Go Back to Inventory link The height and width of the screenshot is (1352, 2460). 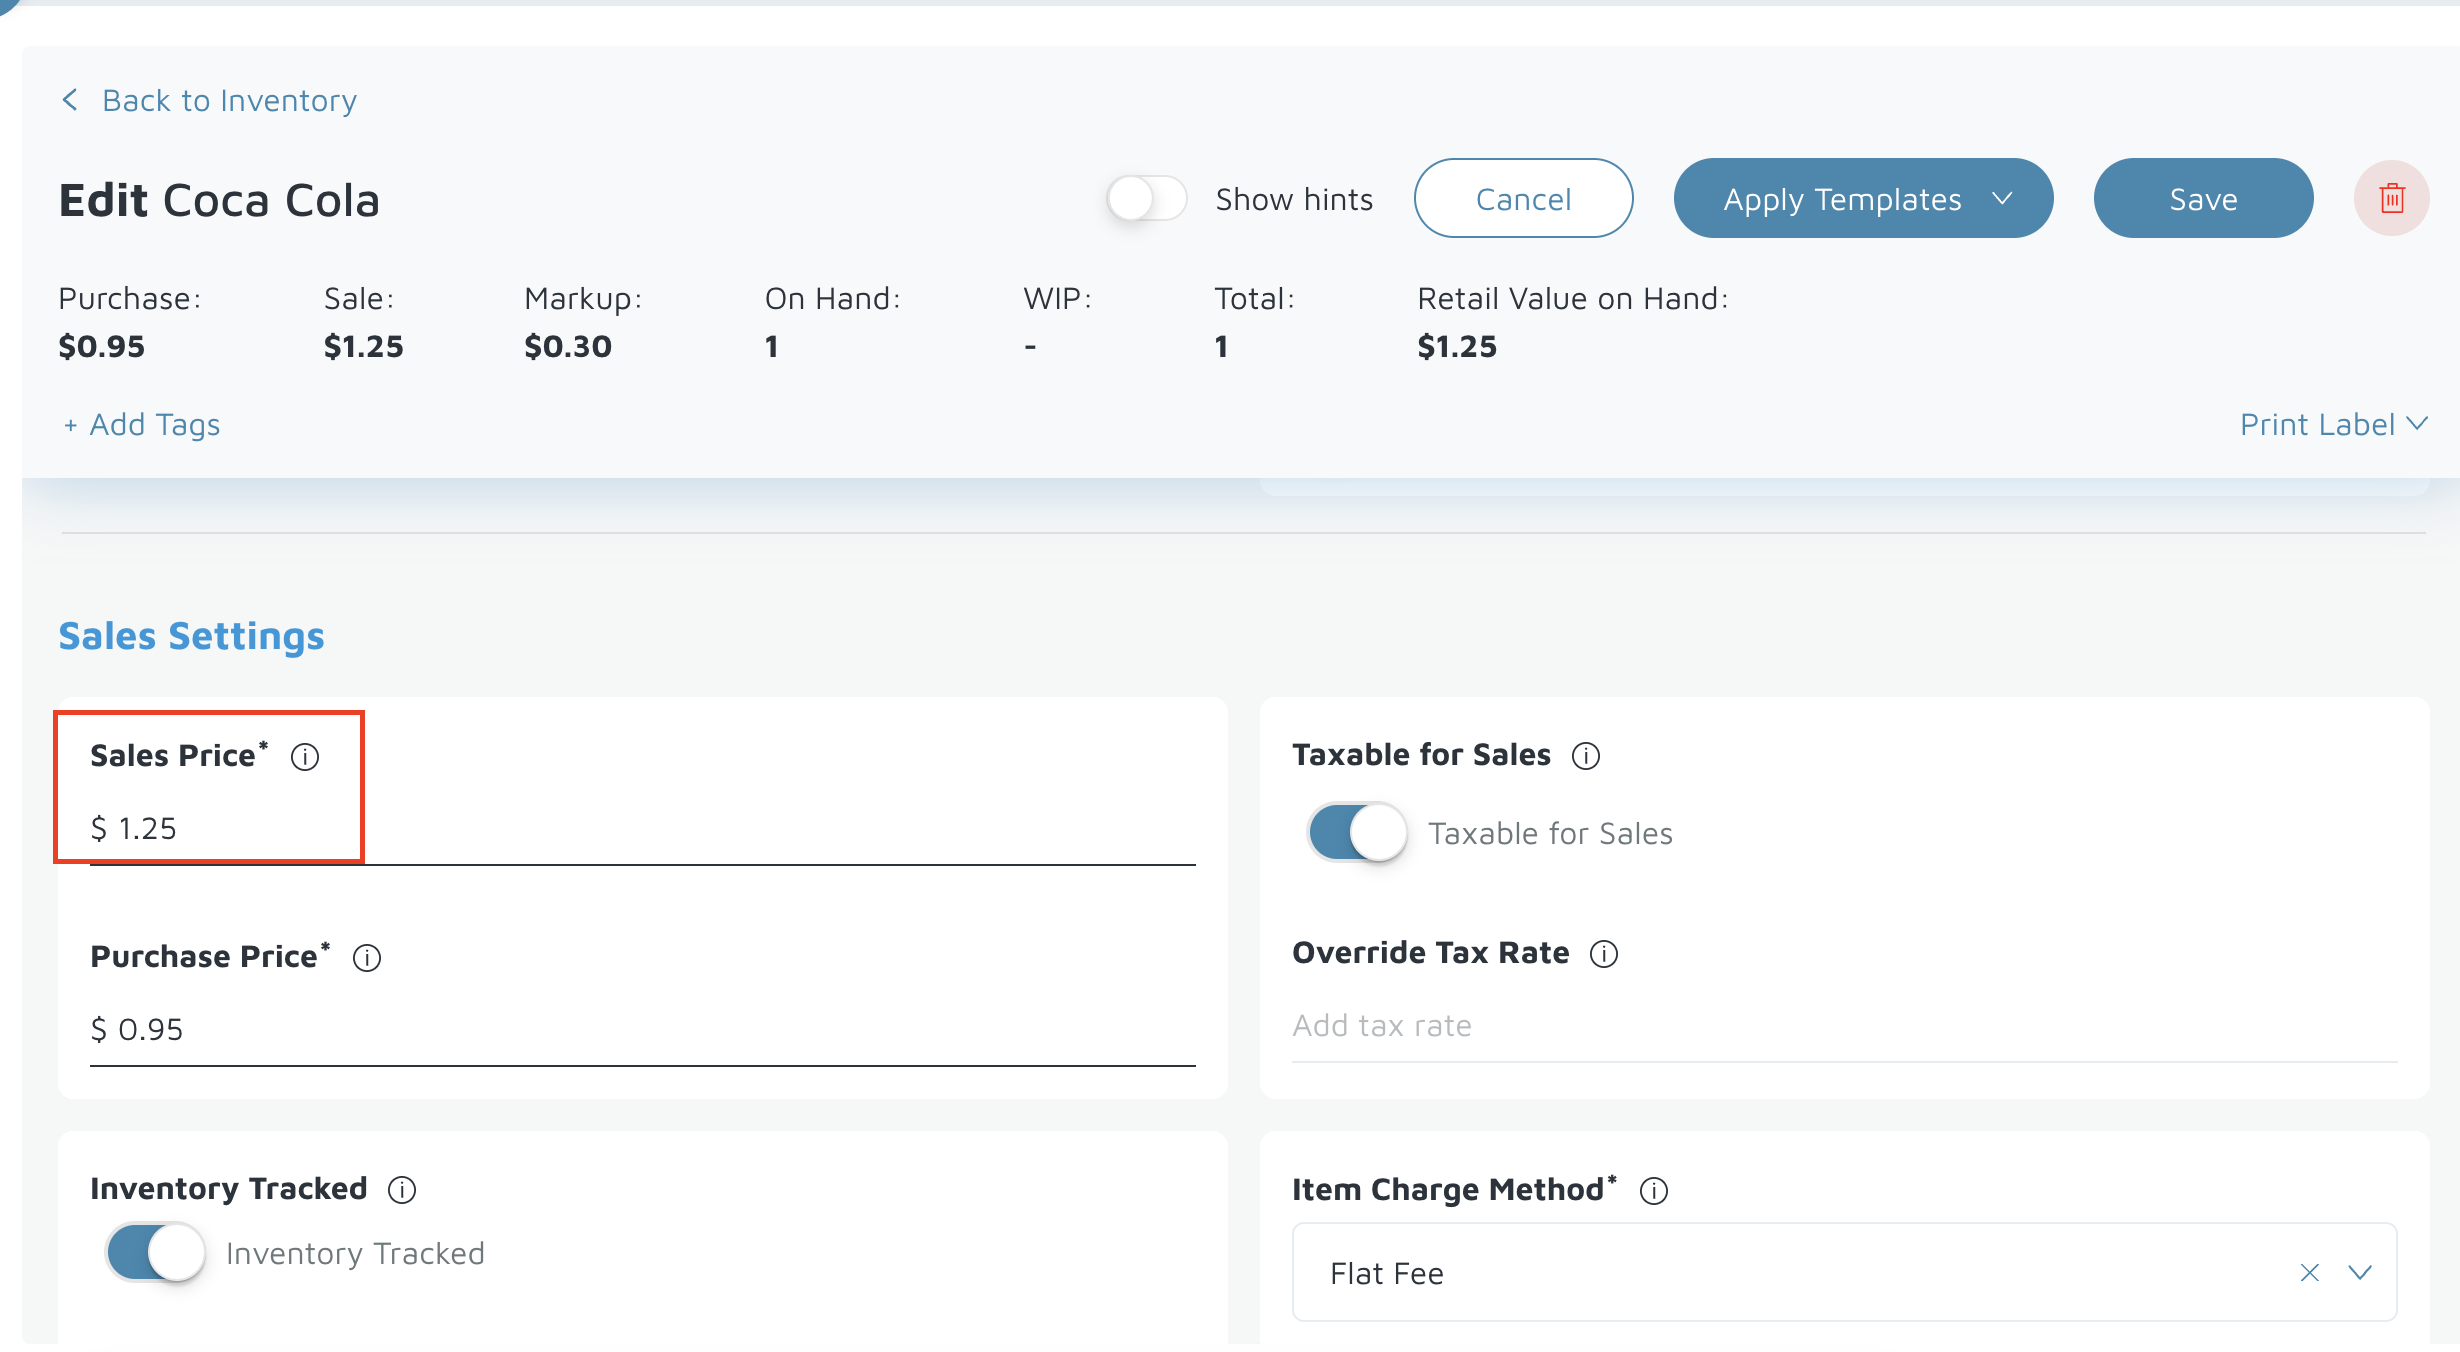[x=229, y=100]
